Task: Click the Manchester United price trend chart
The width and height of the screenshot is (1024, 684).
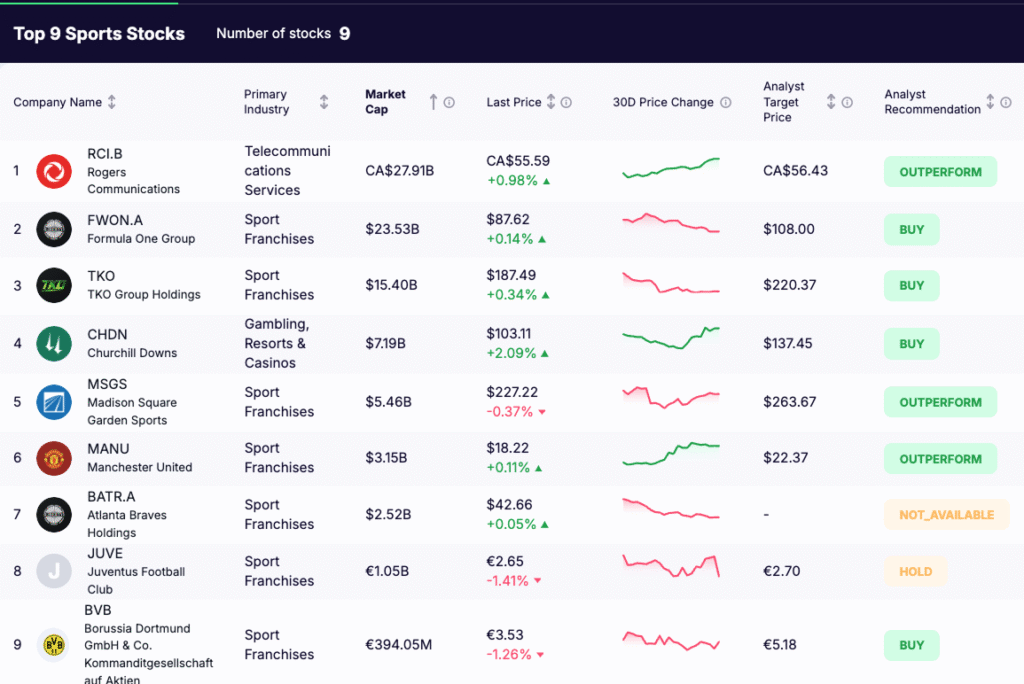Action: 671,458
